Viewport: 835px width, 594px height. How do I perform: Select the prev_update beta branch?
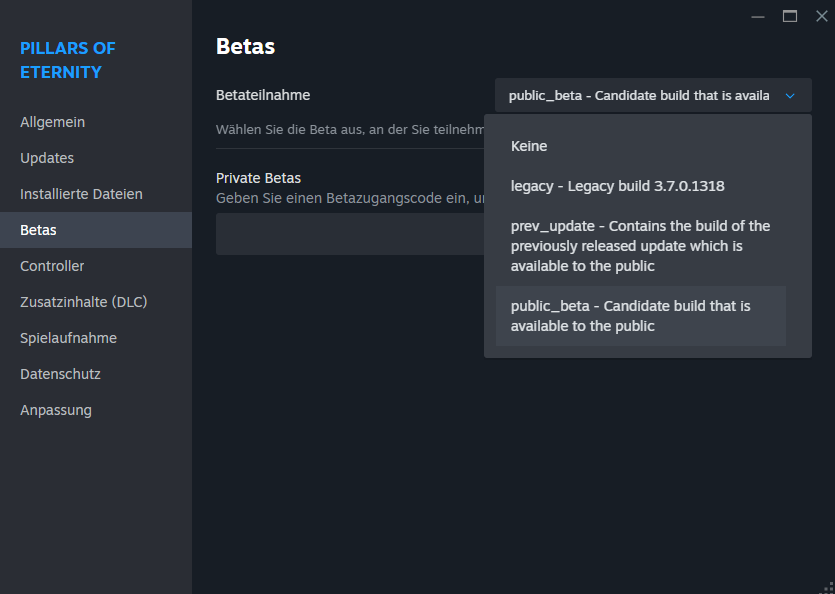point(640,246)
